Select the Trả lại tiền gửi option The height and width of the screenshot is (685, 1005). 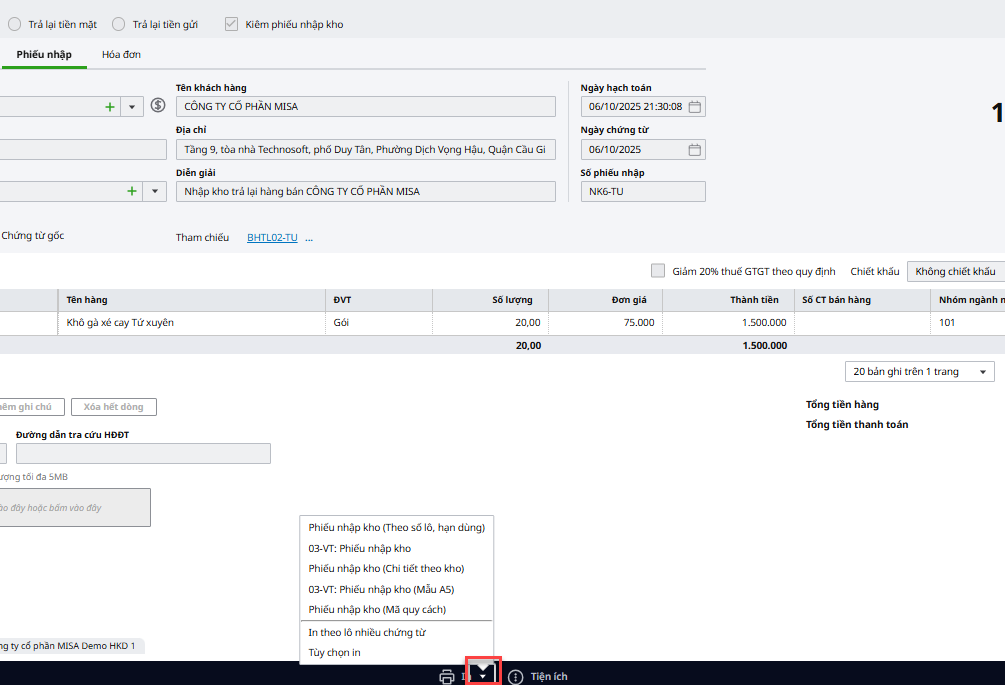[119, 24]
